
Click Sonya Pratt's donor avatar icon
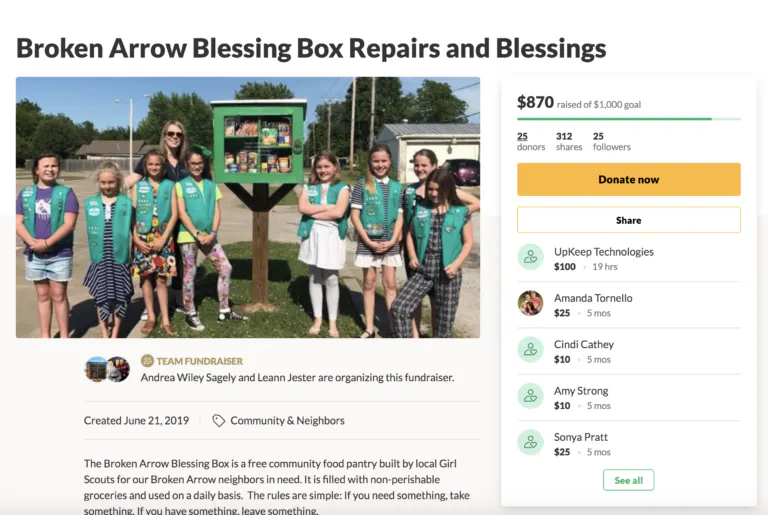click(x=530, y=442)
